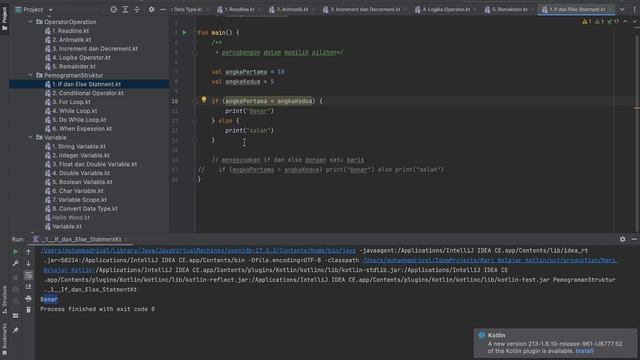
Task: Toggle soft-wrap in Run console
Action: tap(28, 276)
